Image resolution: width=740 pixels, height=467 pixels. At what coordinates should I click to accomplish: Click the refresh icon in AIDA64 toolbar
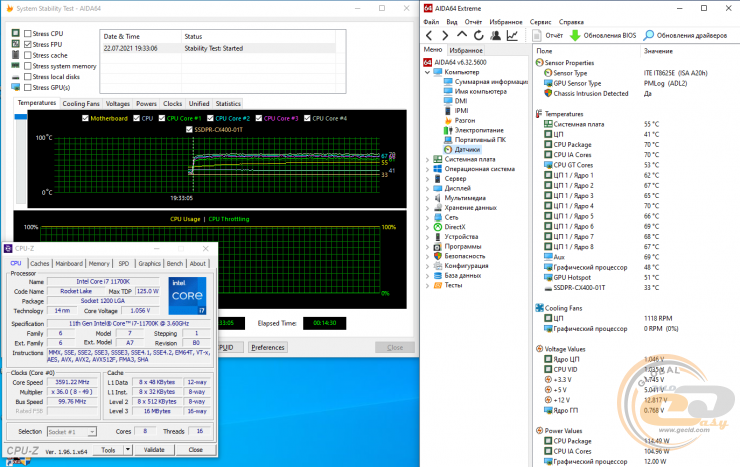(x=479, y=35)
